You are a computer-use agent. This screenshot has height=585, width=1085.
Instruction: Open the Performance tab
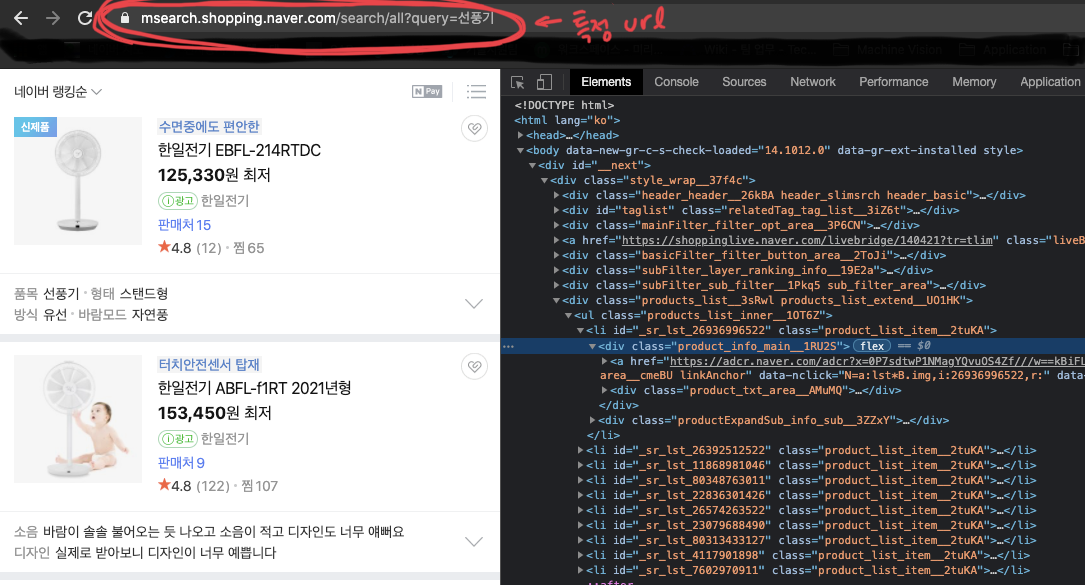(x=893, y=82)
